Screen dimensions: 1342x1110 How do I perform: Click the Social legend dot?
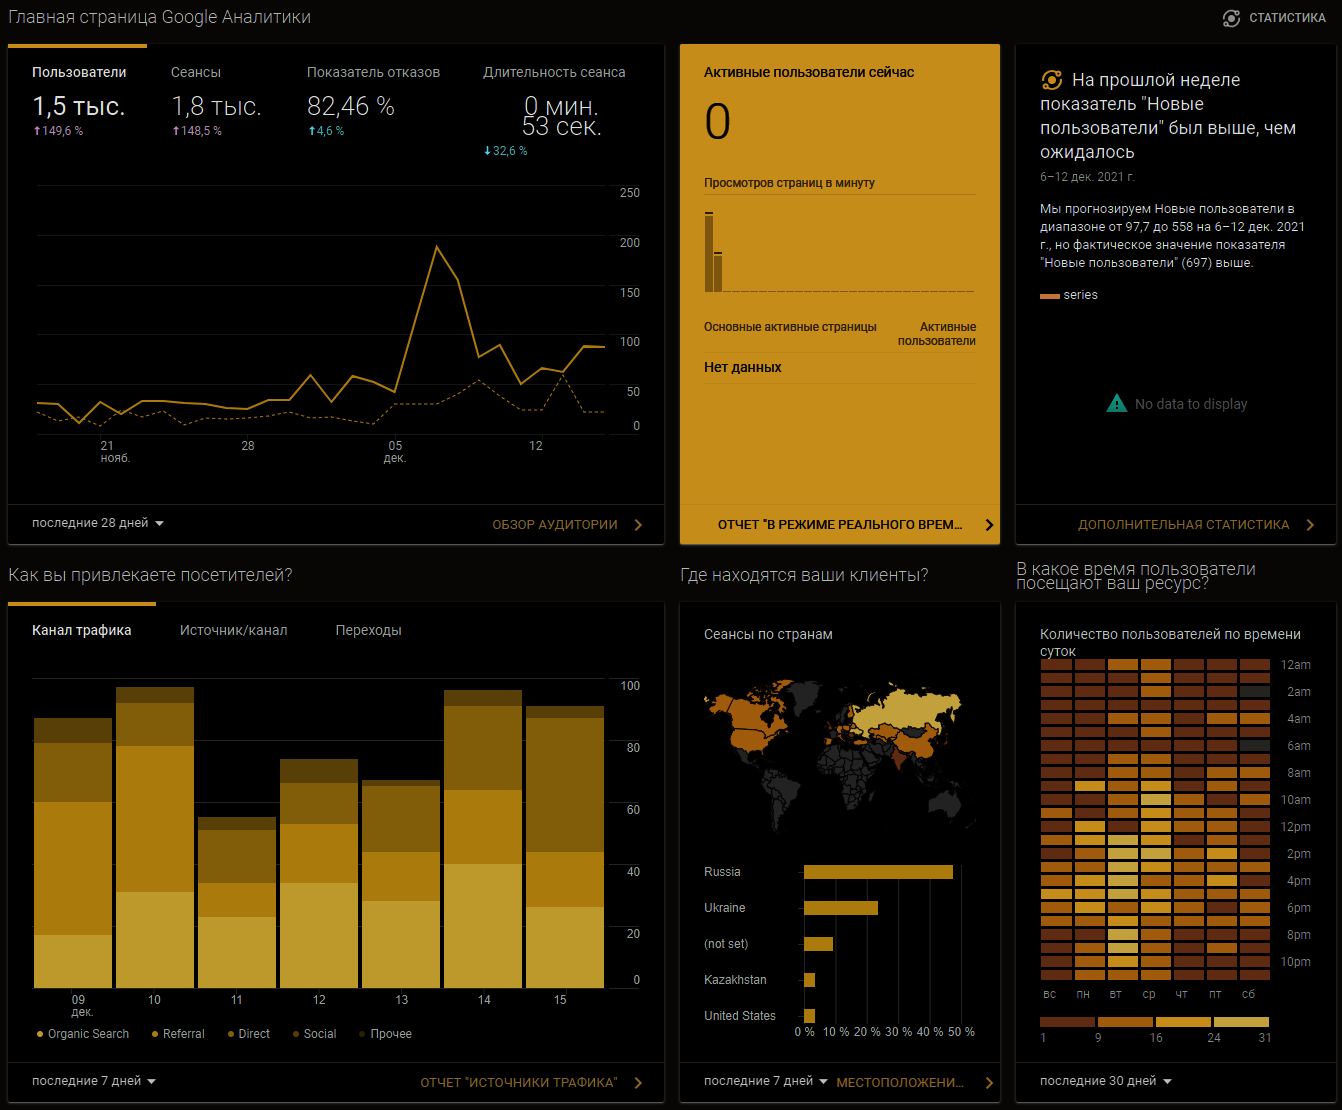(296, 1034)
